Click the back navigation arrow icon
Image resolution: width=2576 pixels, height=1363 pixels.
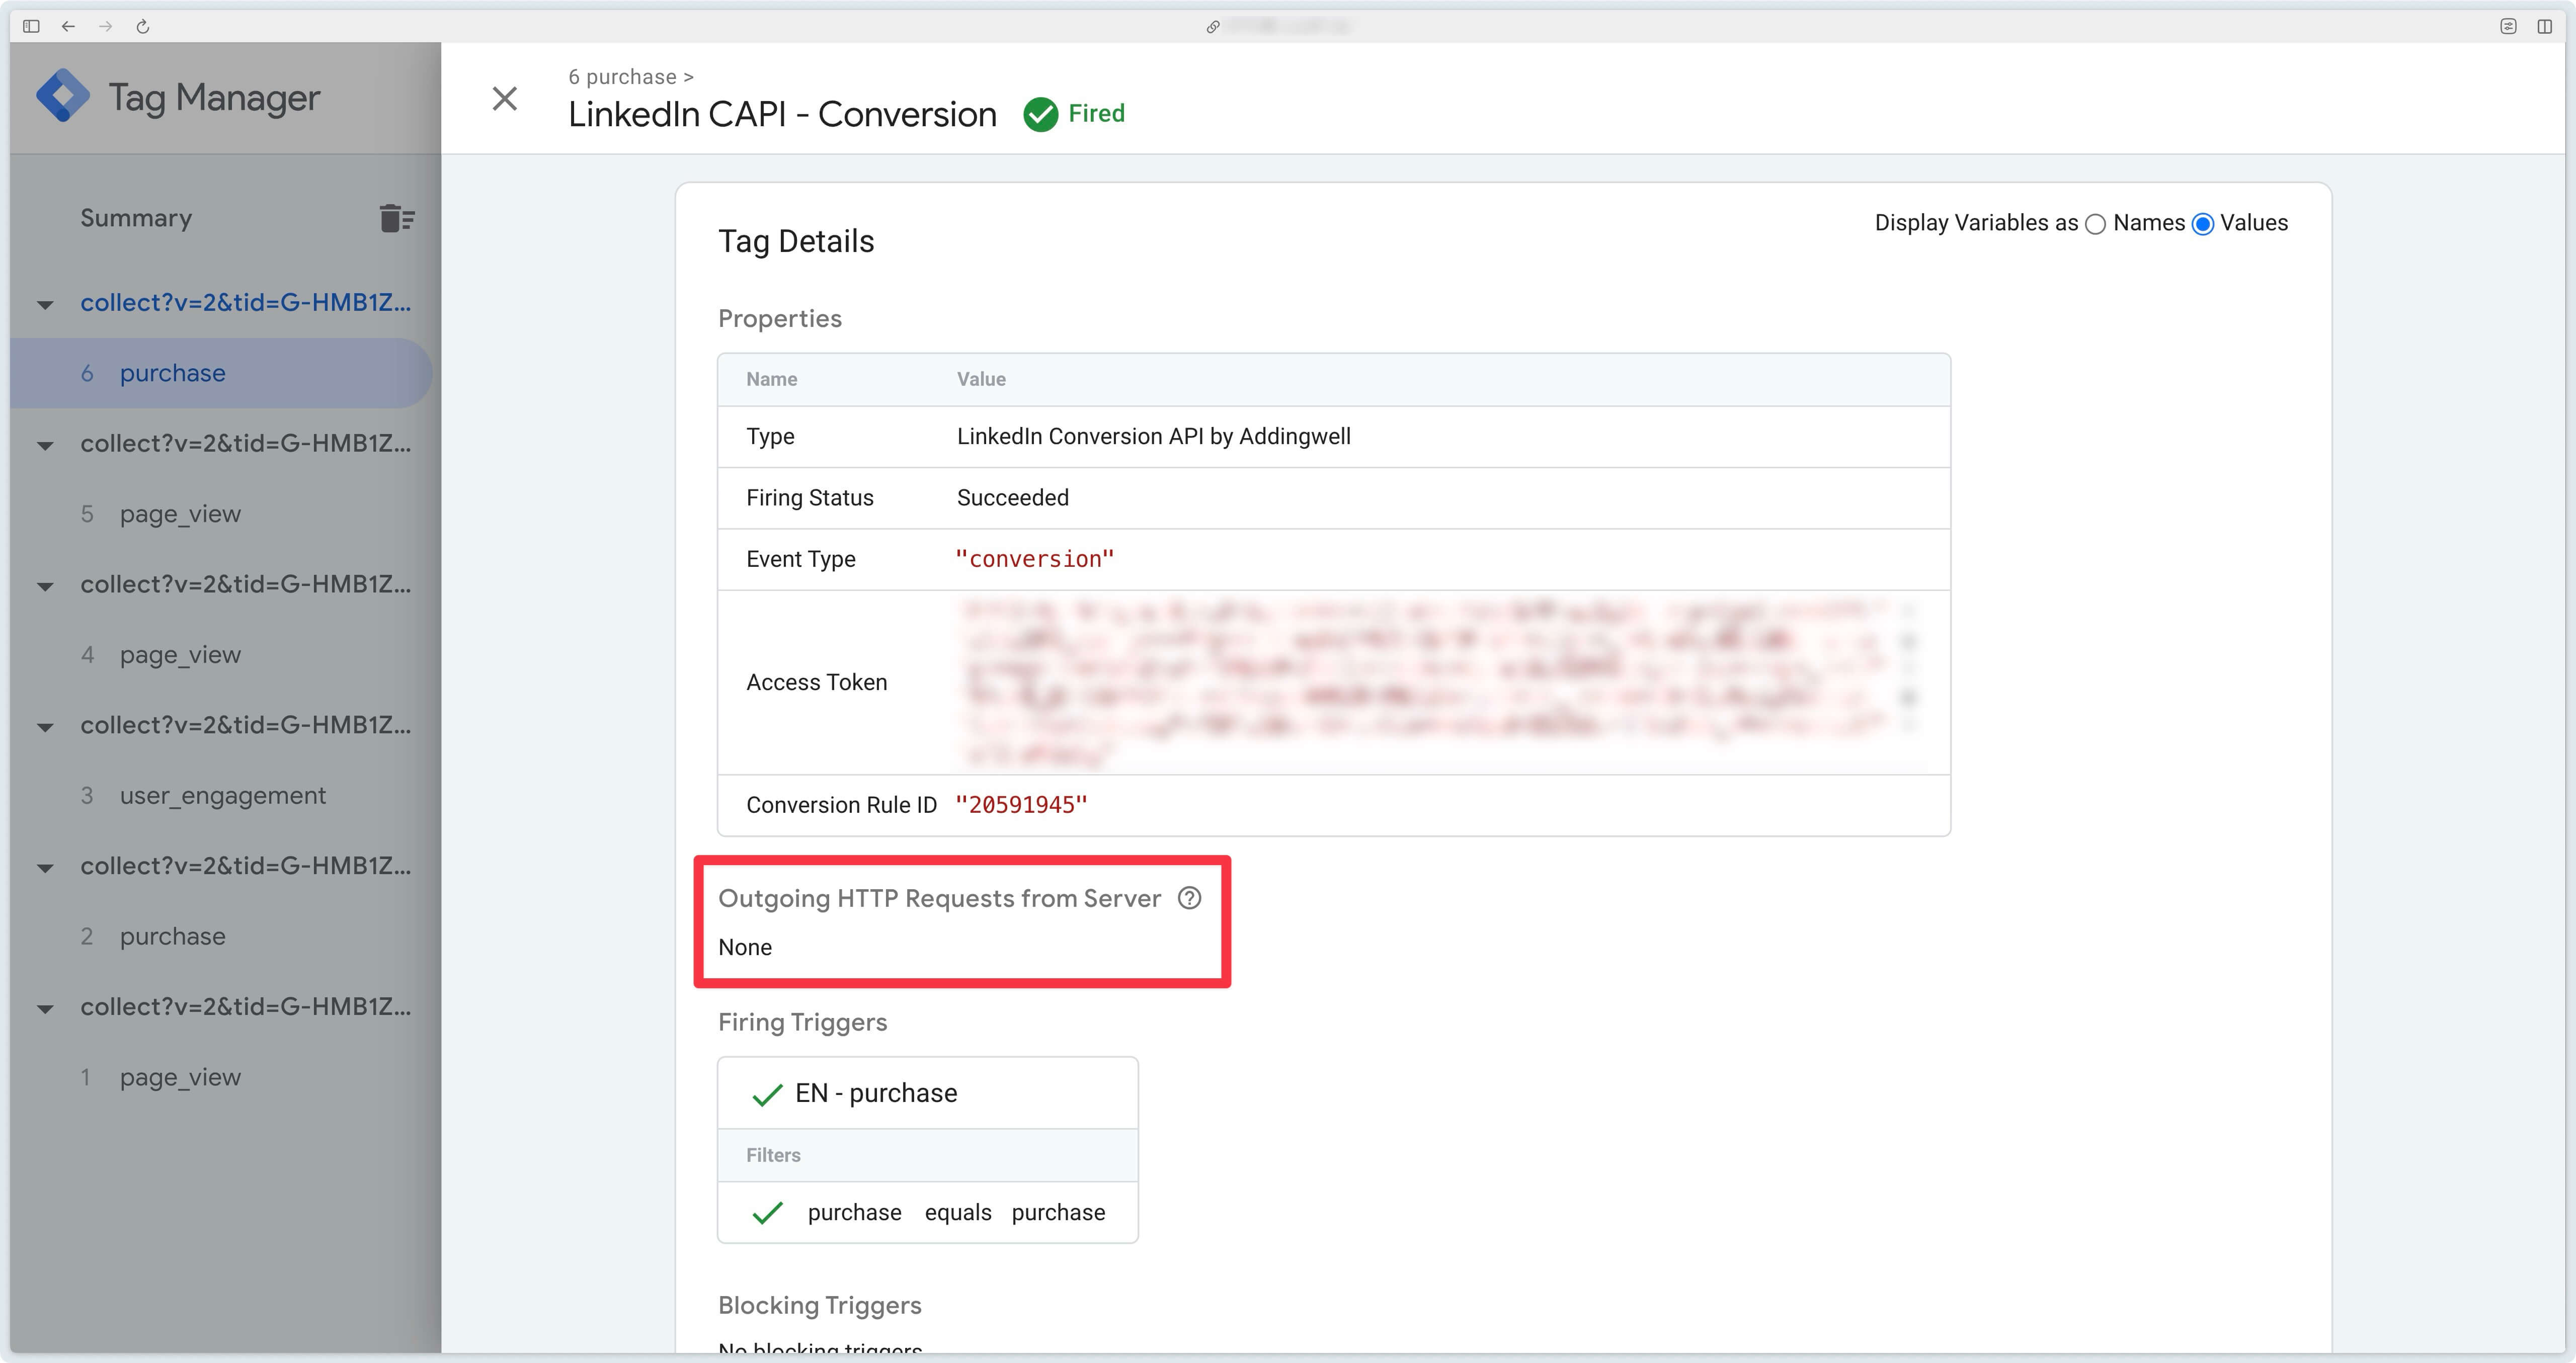click(x=68, y=26)
